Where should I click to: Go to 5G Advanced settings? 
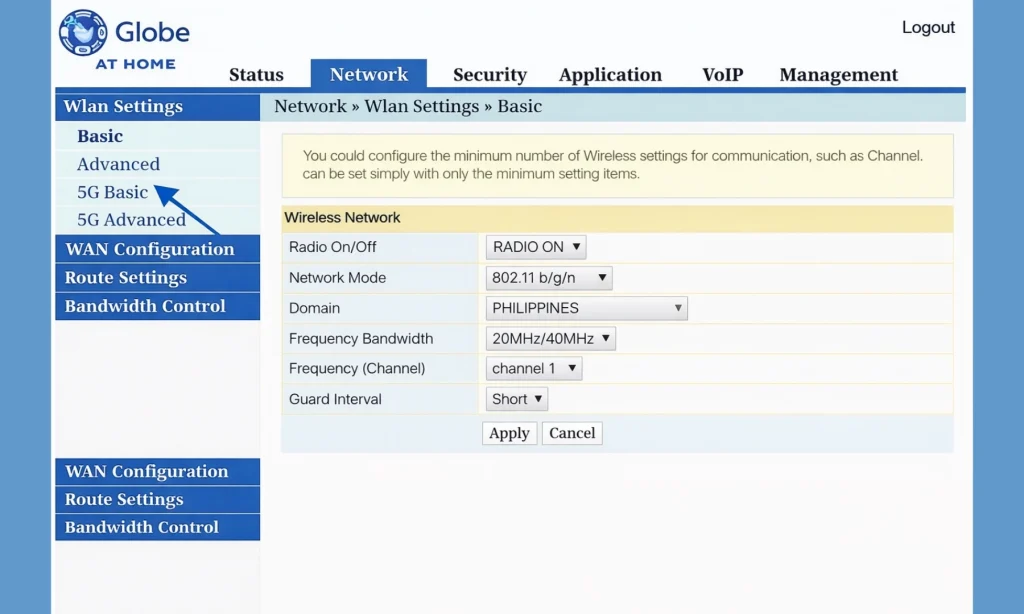pyautogui.click(x=131, y=220)
